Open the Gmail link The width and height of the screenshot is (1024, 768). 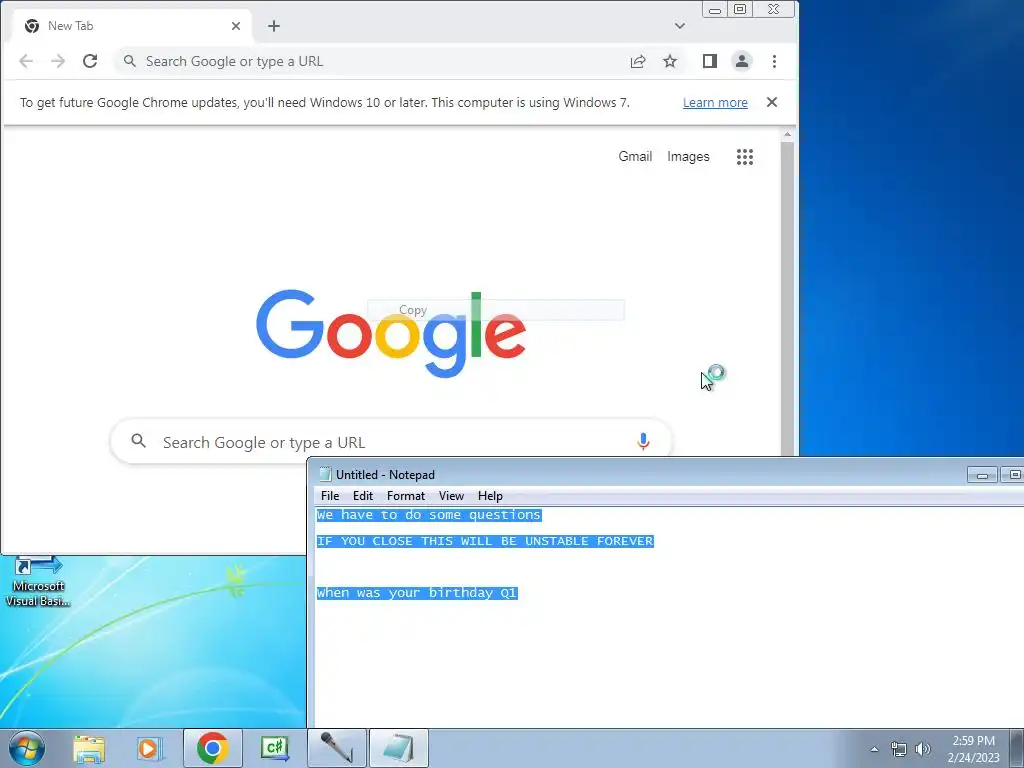pos(635,157)
